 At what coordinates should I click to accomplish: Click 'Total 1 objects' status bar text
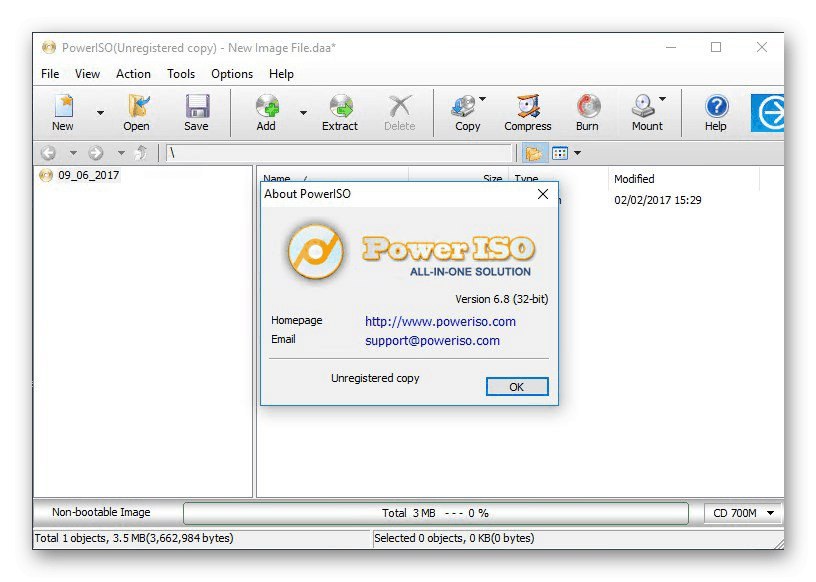[134, 538]
